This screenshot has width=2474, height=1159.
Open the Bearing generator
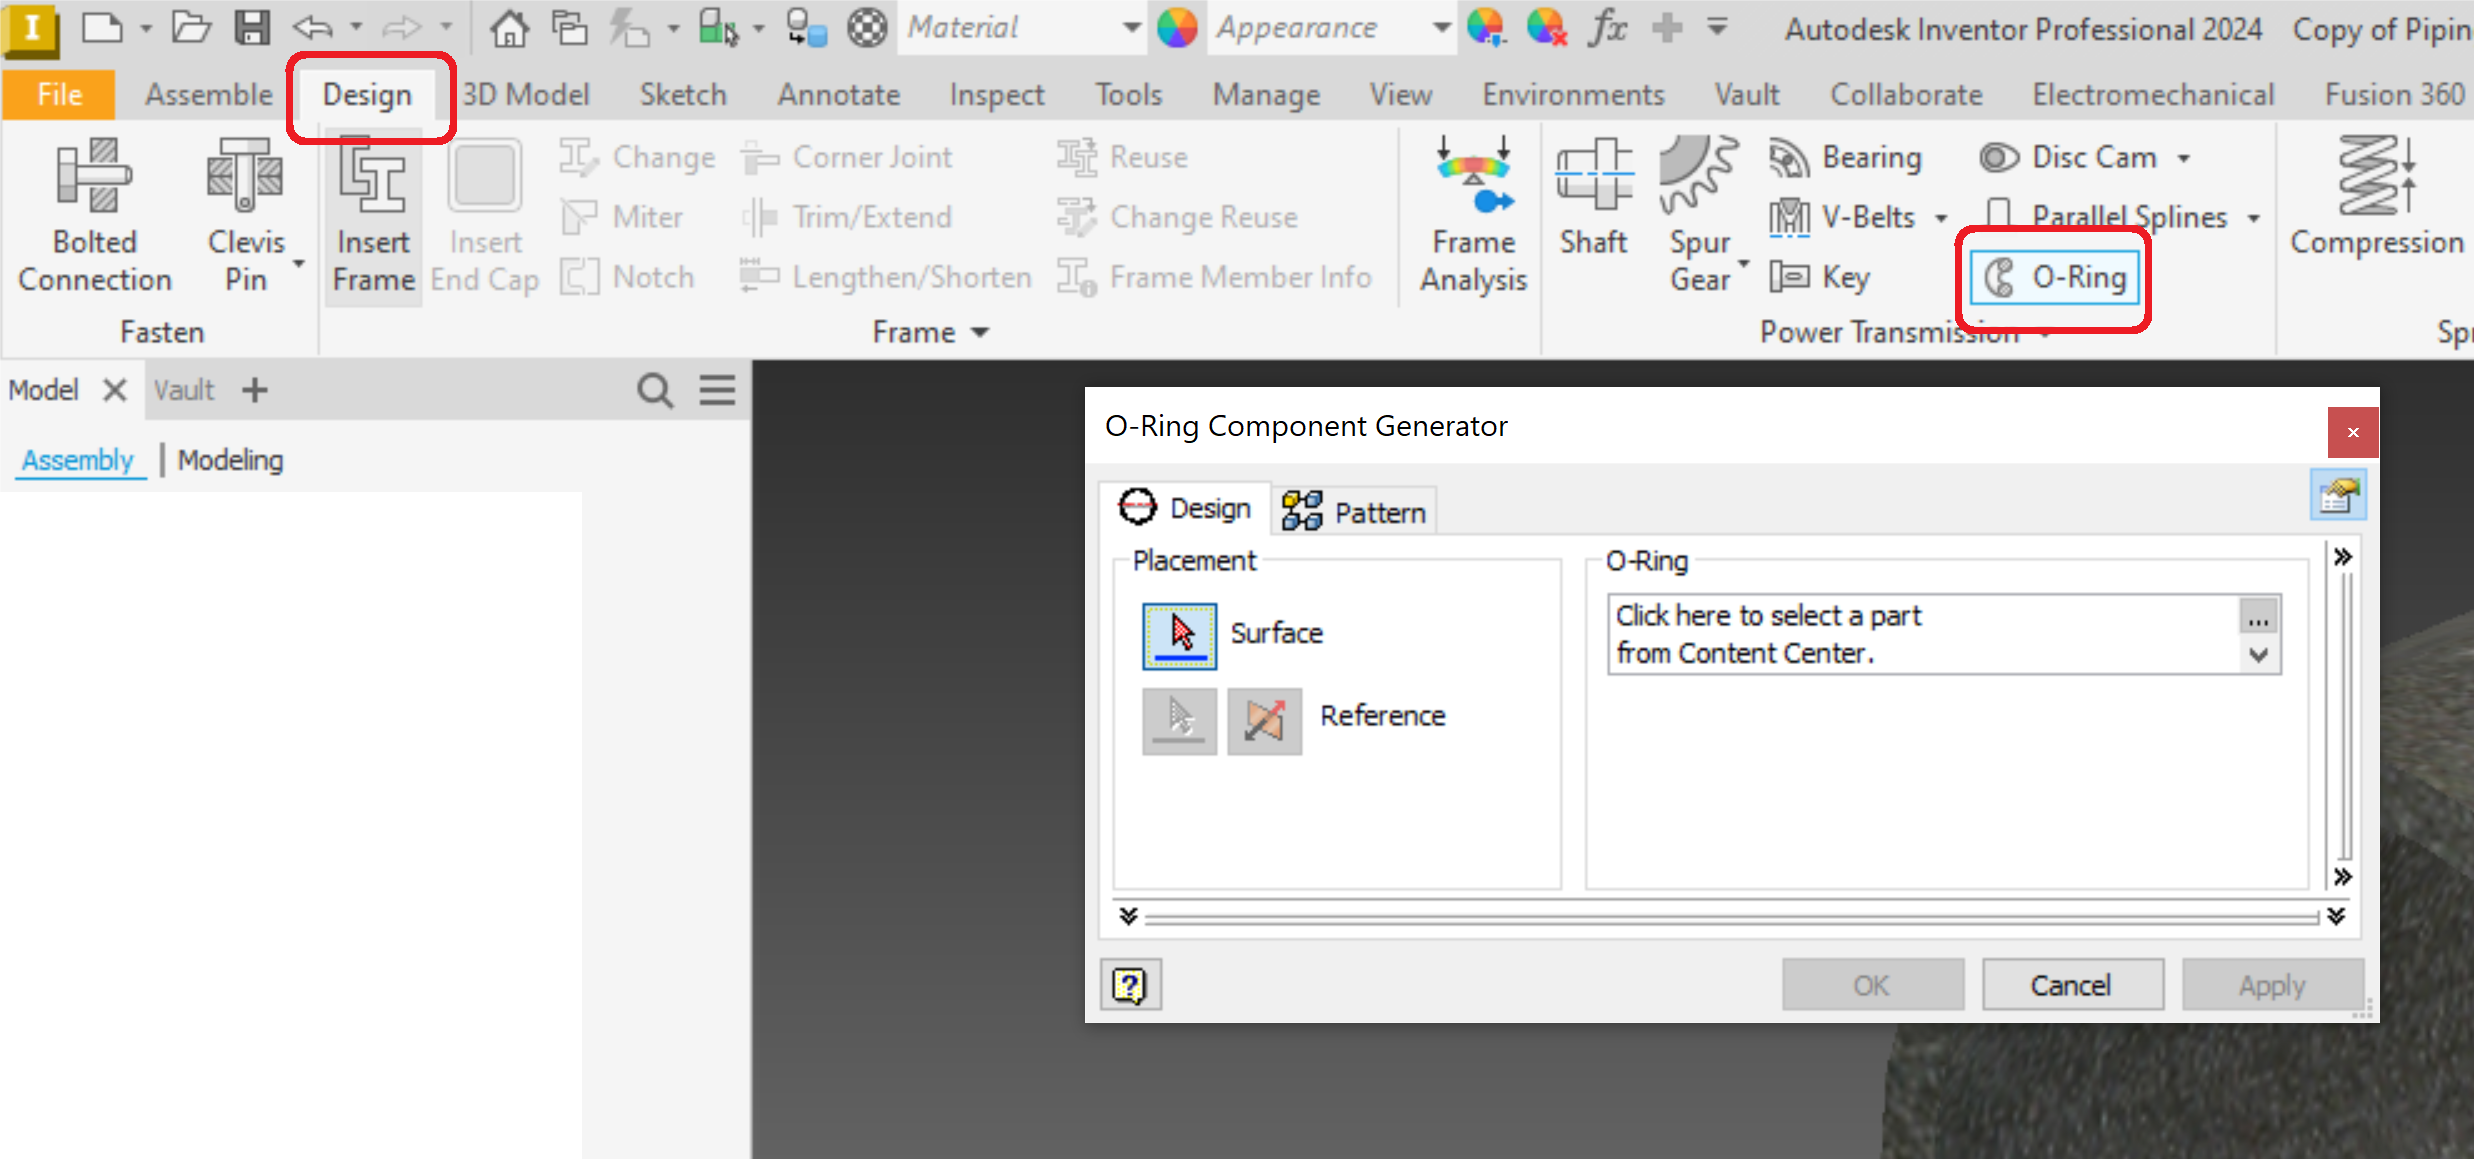click(x=1845, y=157)
